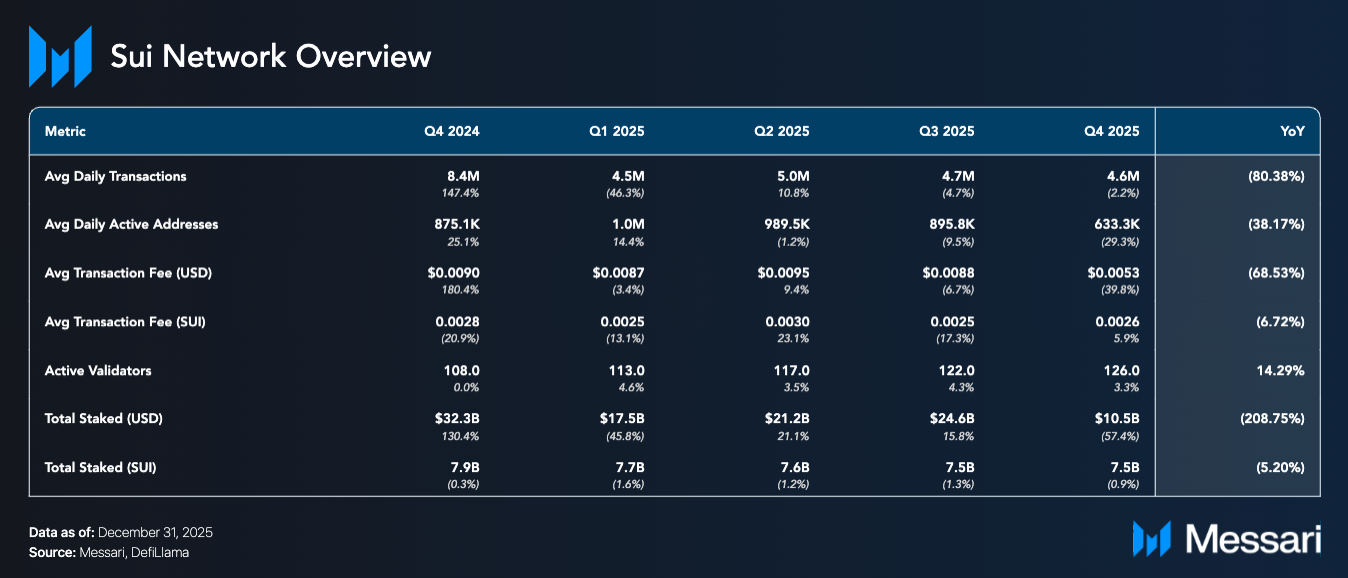Click the 0.0026 SUI fee value

coord(1118,322)
